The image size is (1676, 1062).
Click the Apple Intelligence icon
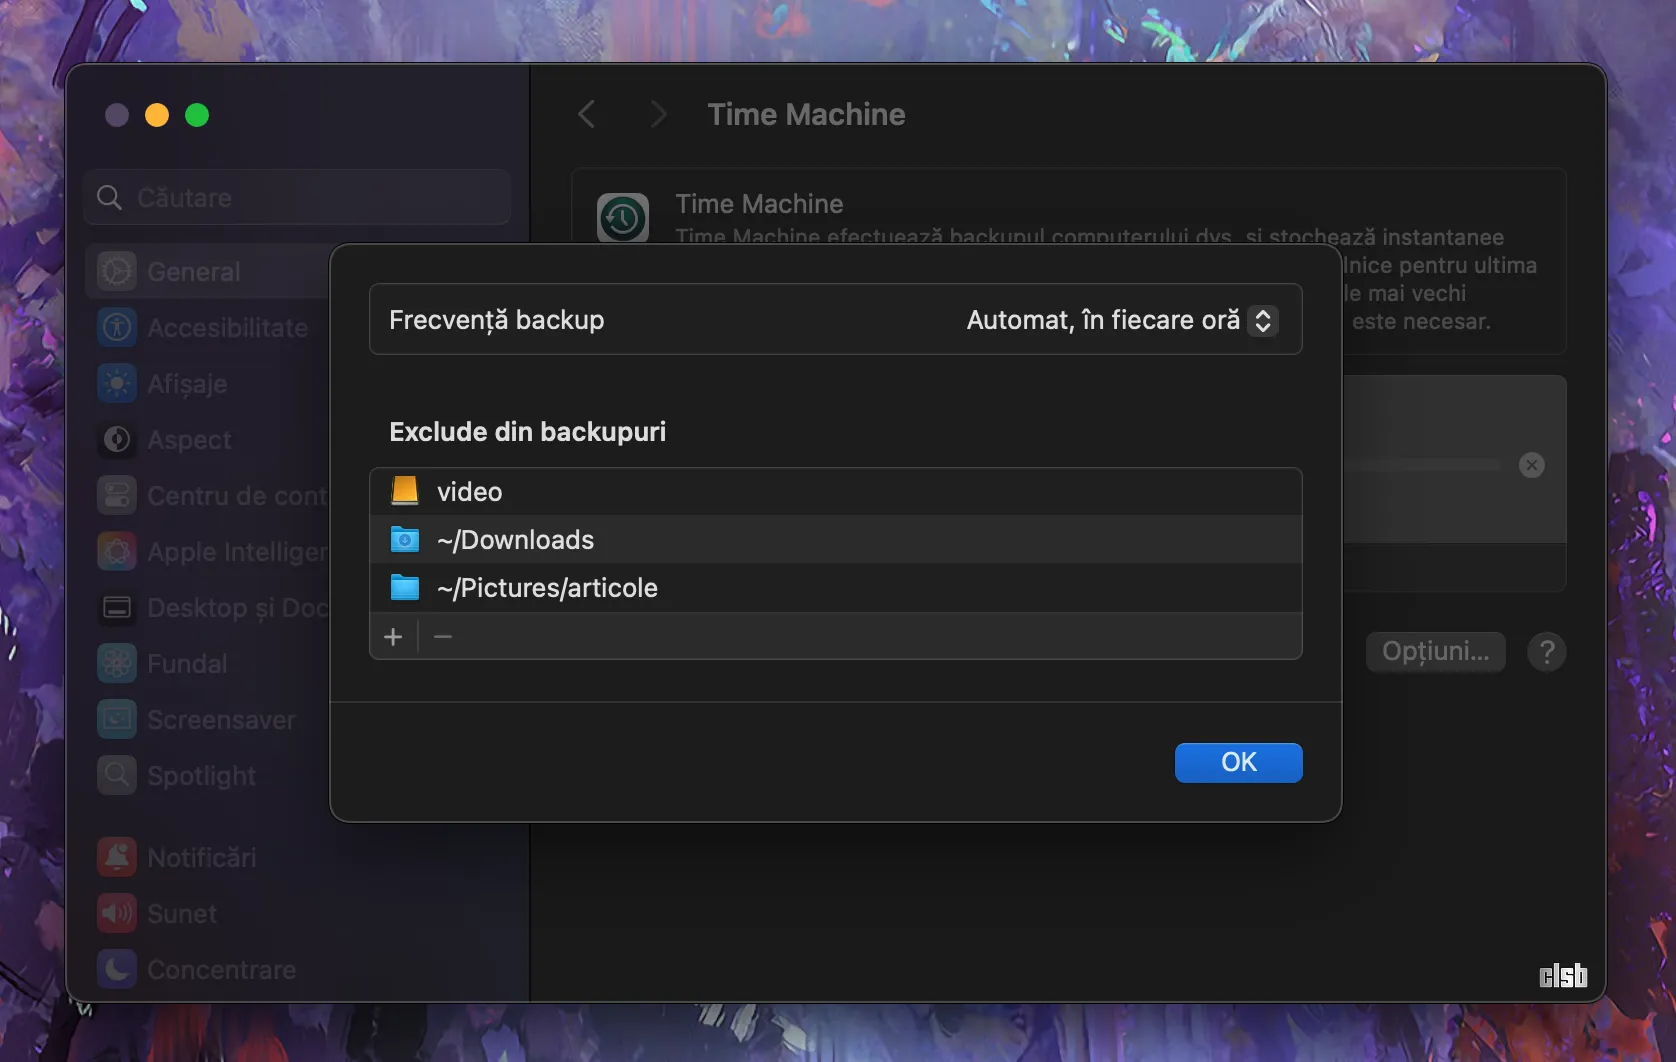pos(117,551)
